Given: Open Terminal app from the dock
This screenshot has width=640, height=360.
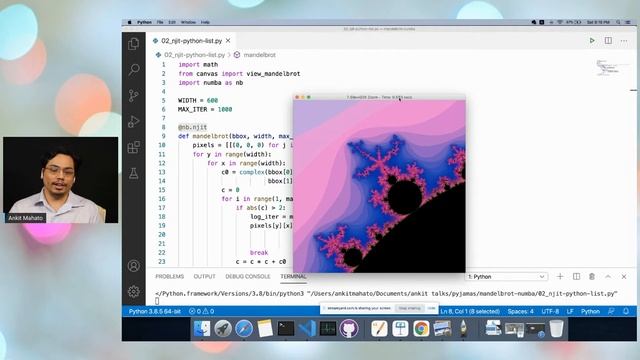Looking at the screenshot, I should pos(286,328).
